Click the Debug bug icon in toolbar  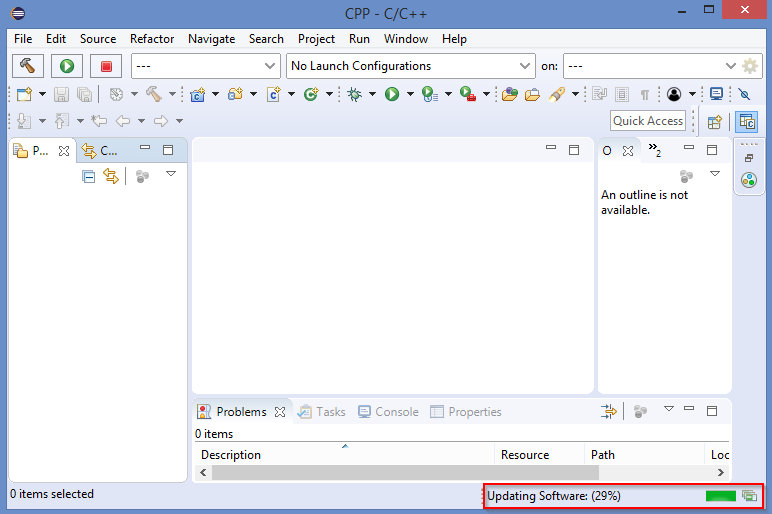point(354,94)
